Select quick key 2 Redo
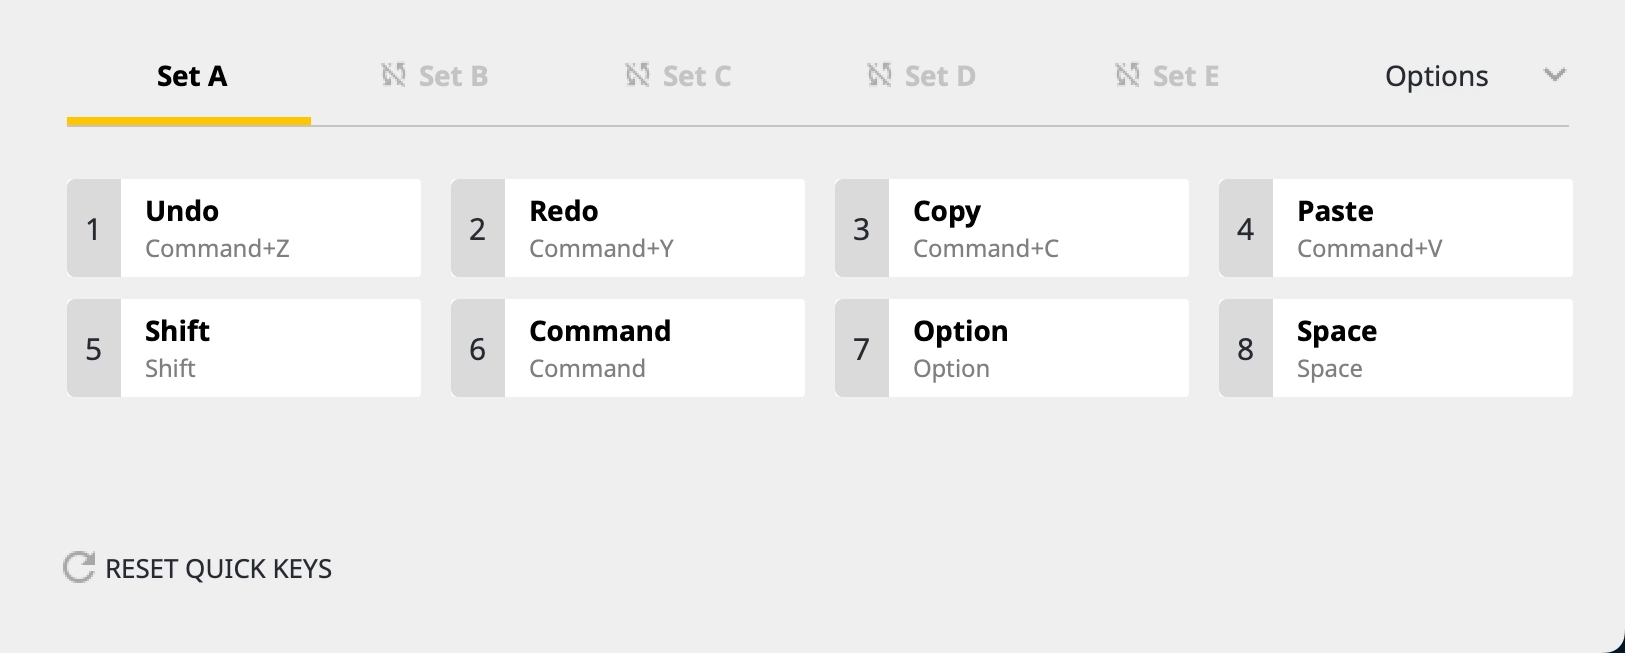Viewport: 1625px width, 653px height. pyautogui.click(x=628, y=228)
